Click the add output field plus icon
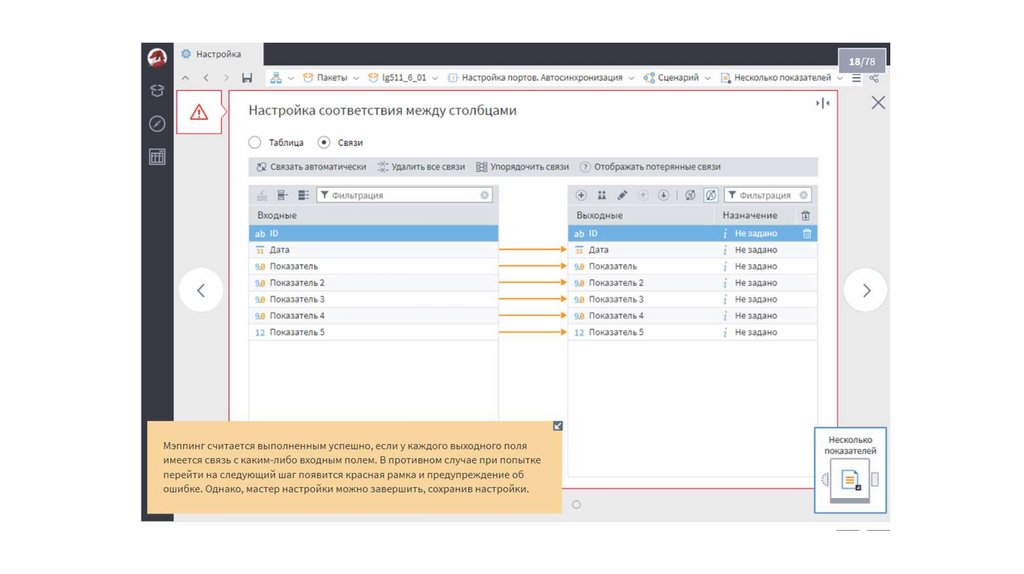The image size is (1024, 574). tap(581, 195)
